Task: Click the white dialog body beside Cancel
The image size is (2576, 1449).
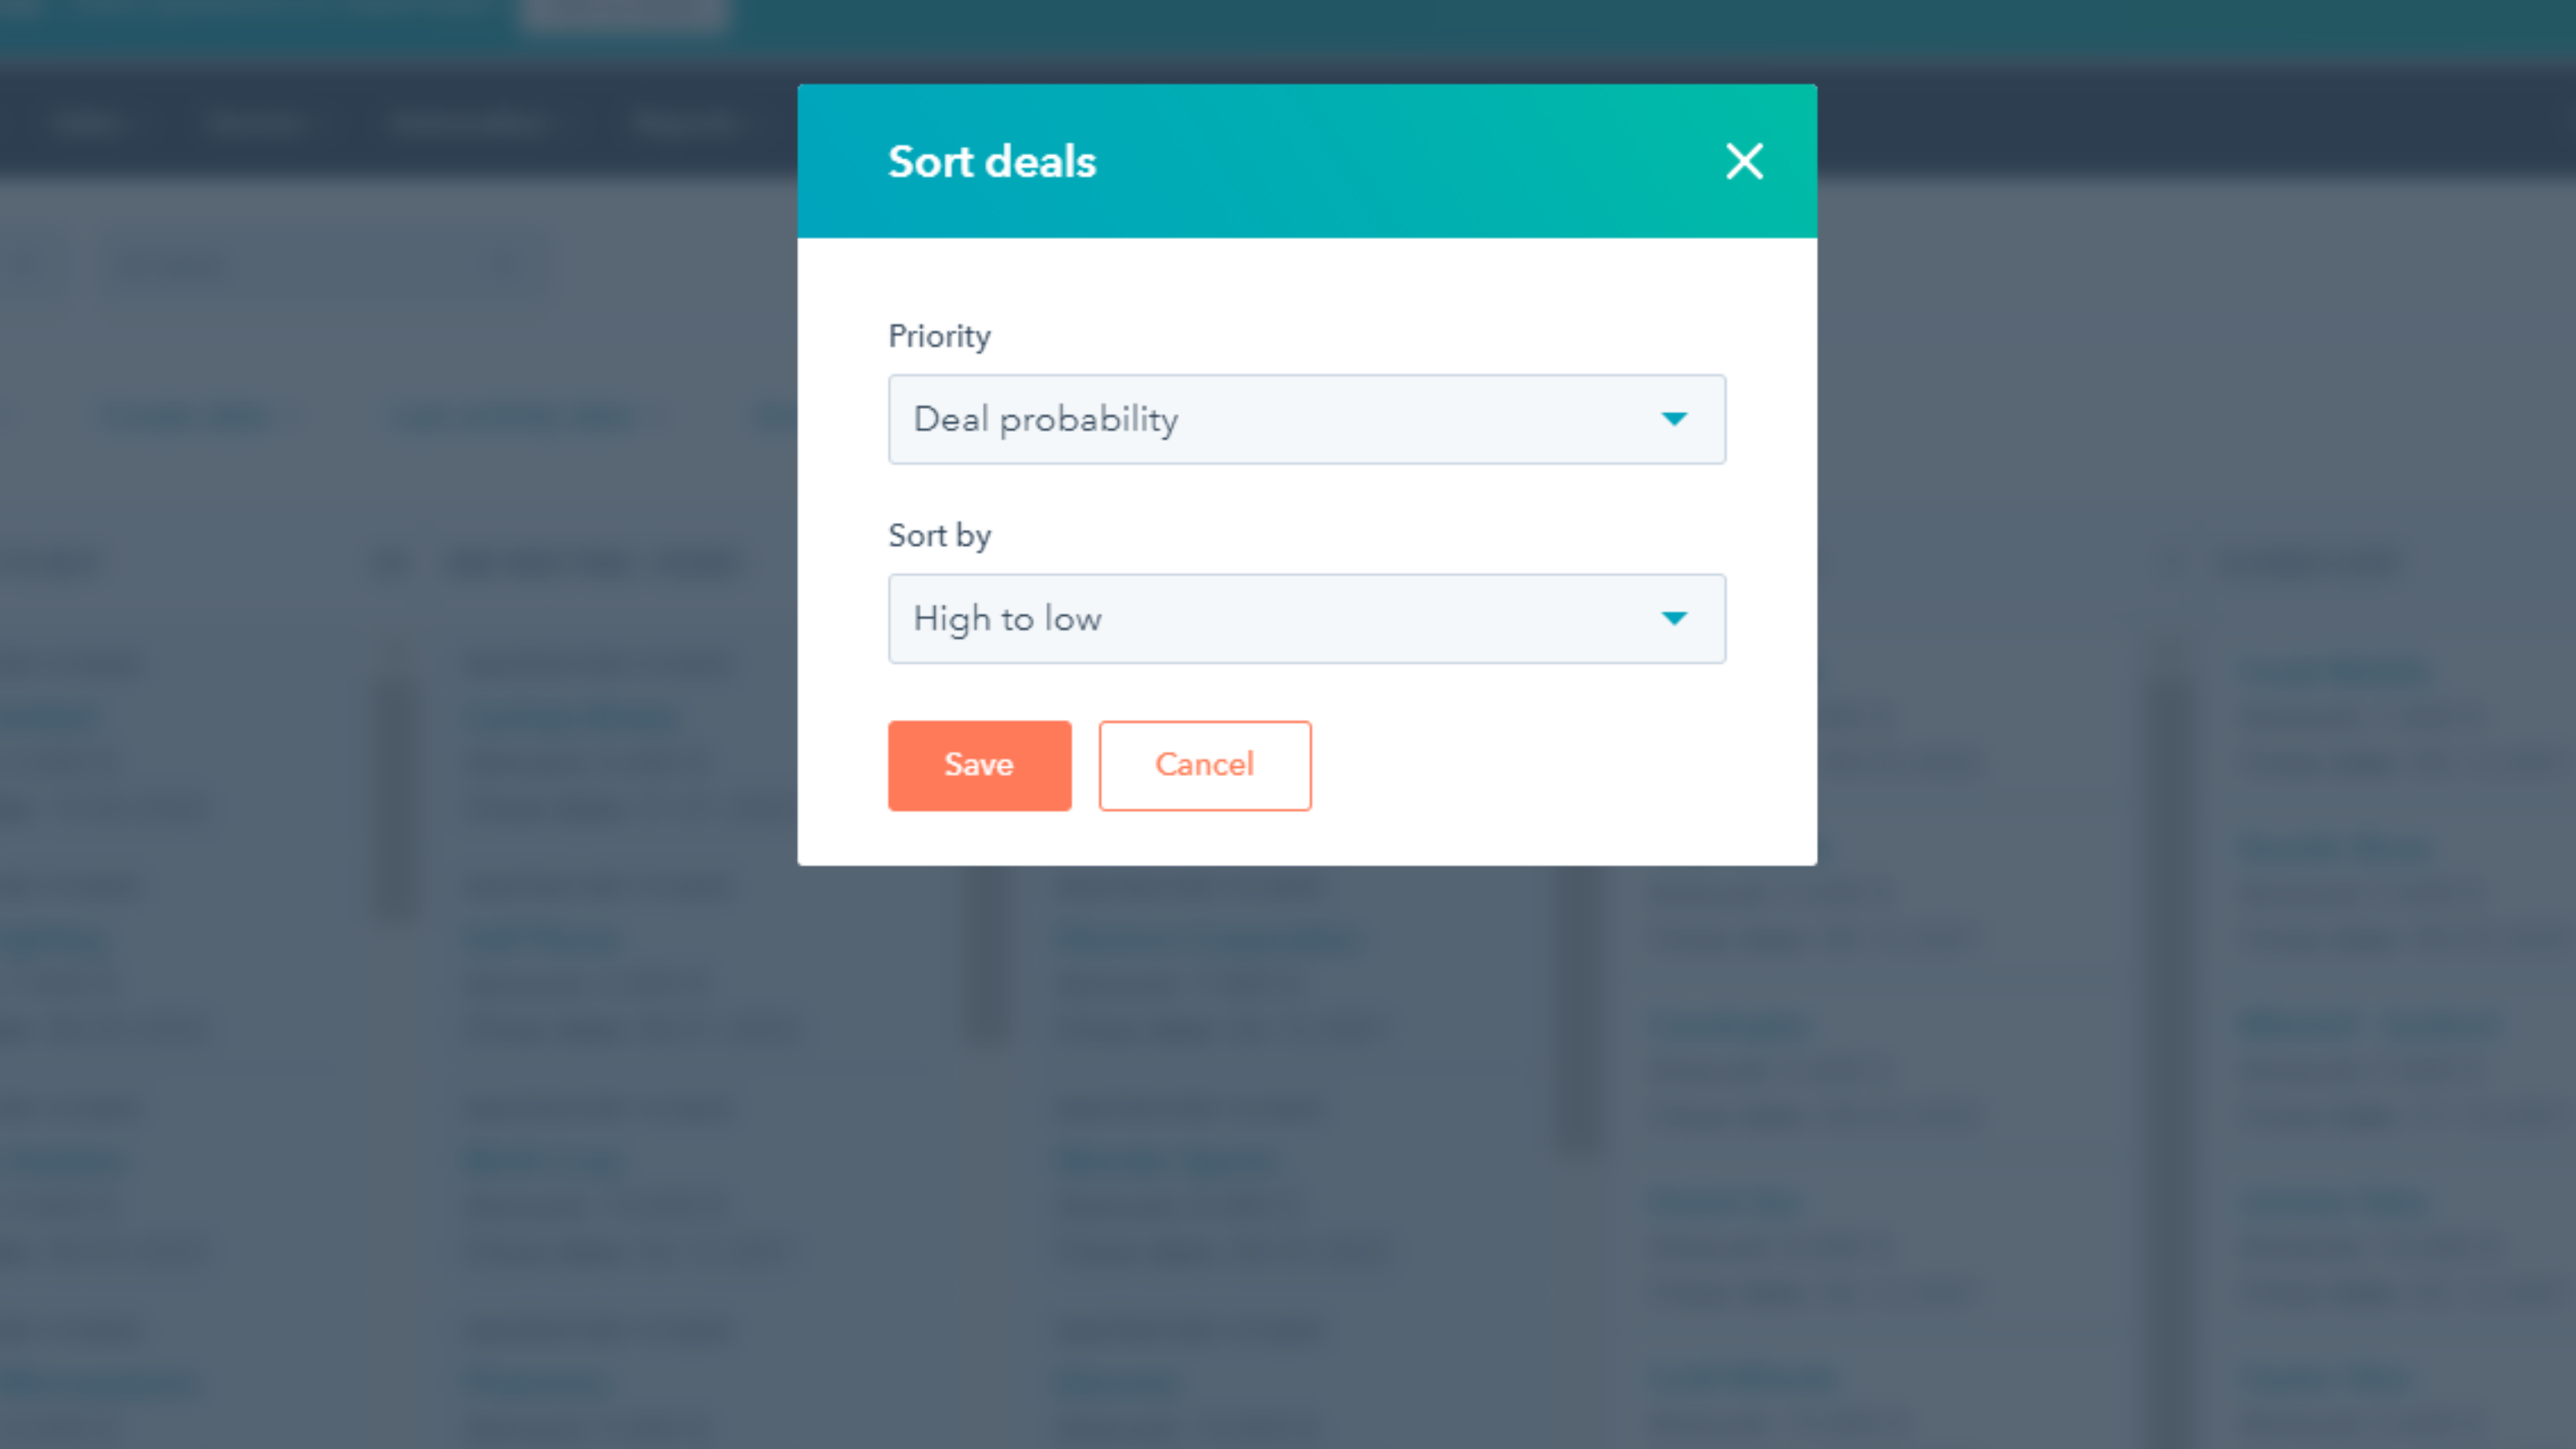Action: click(x=1550, y=765)
